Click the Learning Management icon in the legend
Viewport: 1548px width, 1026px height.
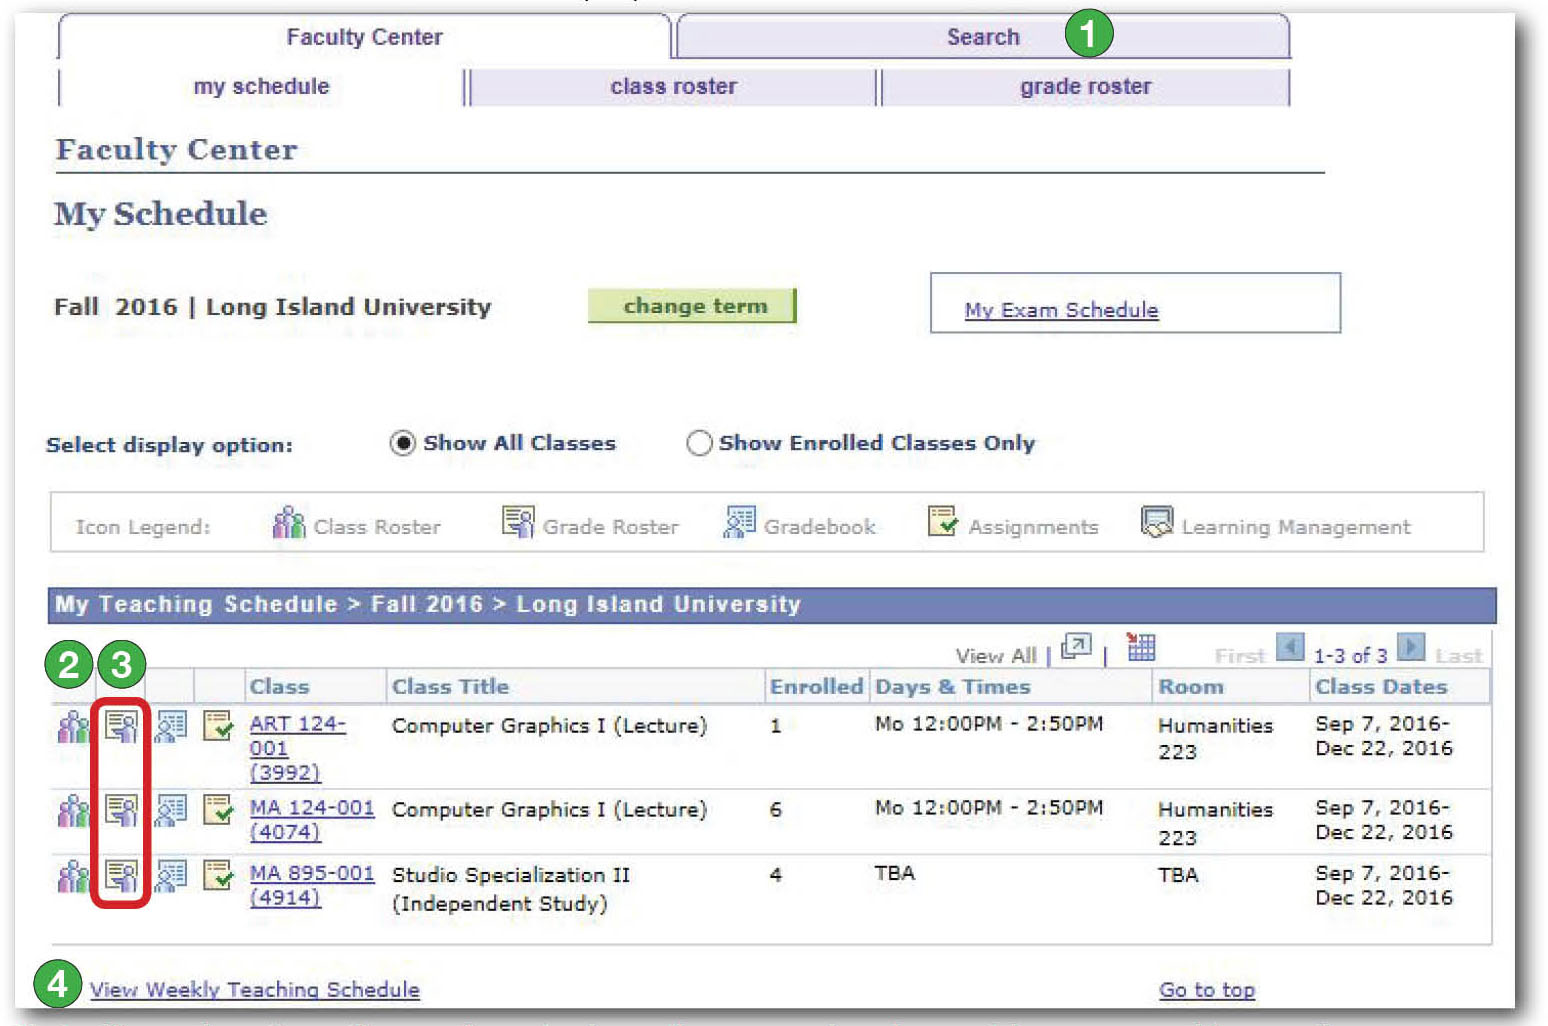point(1157,521)
